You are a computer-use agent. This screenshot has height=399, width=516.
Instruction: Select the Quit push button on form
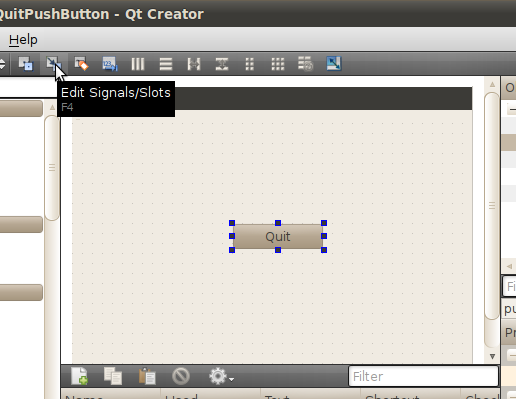click(278, 236)
